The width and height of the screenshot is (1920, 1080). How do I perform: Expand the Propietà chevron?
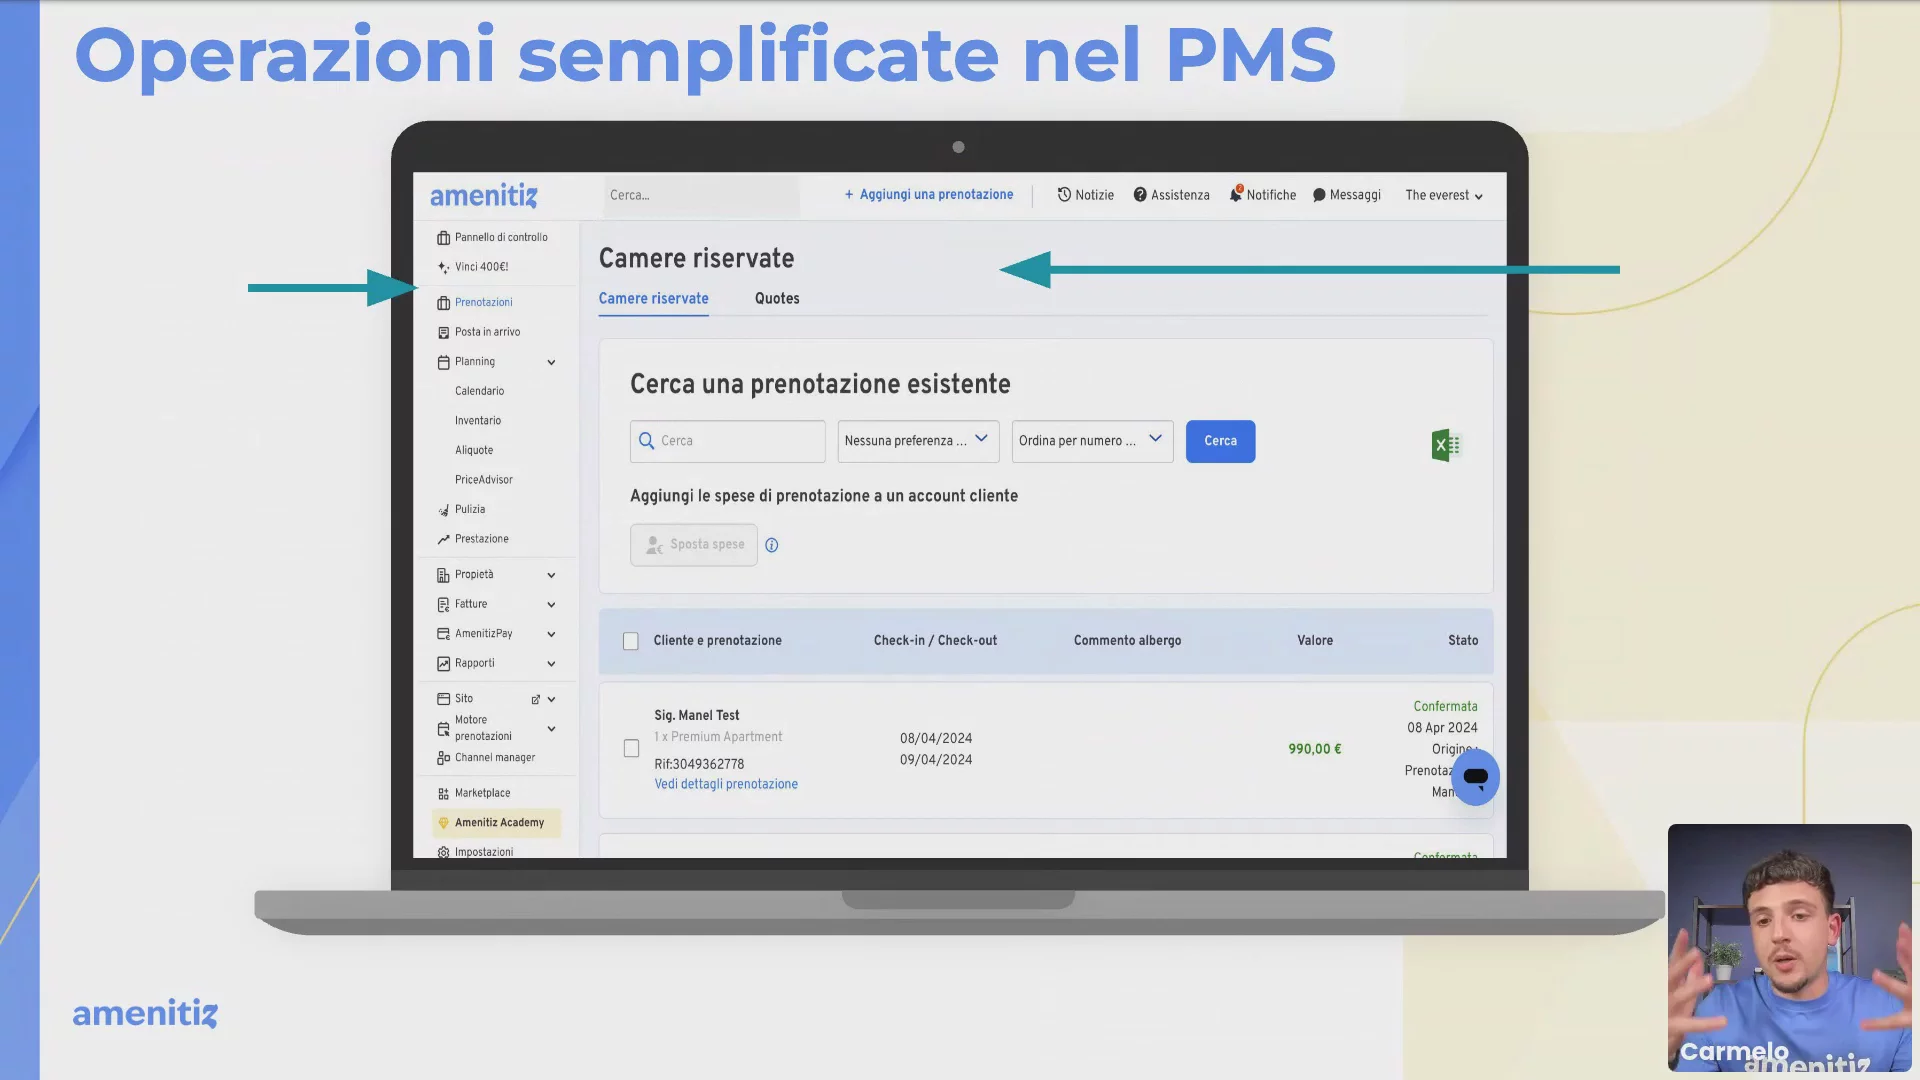(551, 576)
